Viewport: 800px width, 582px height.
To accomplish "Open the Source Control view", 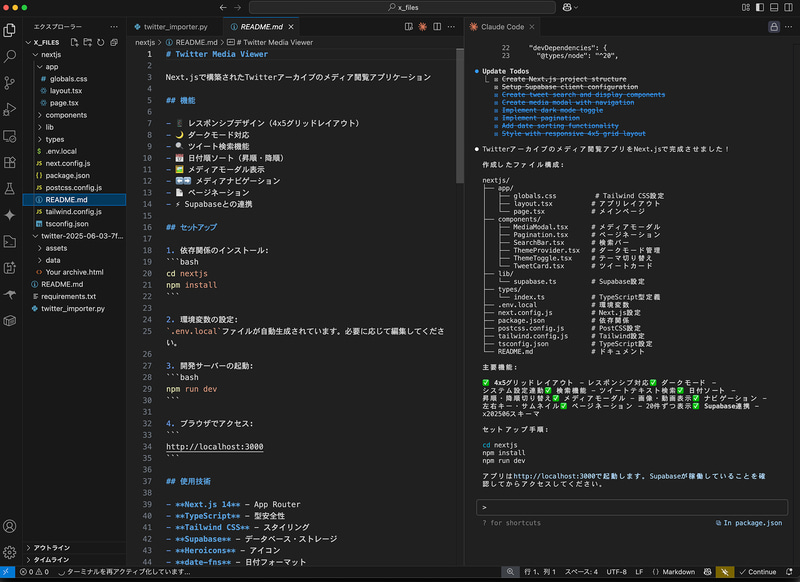I will 10,82.
